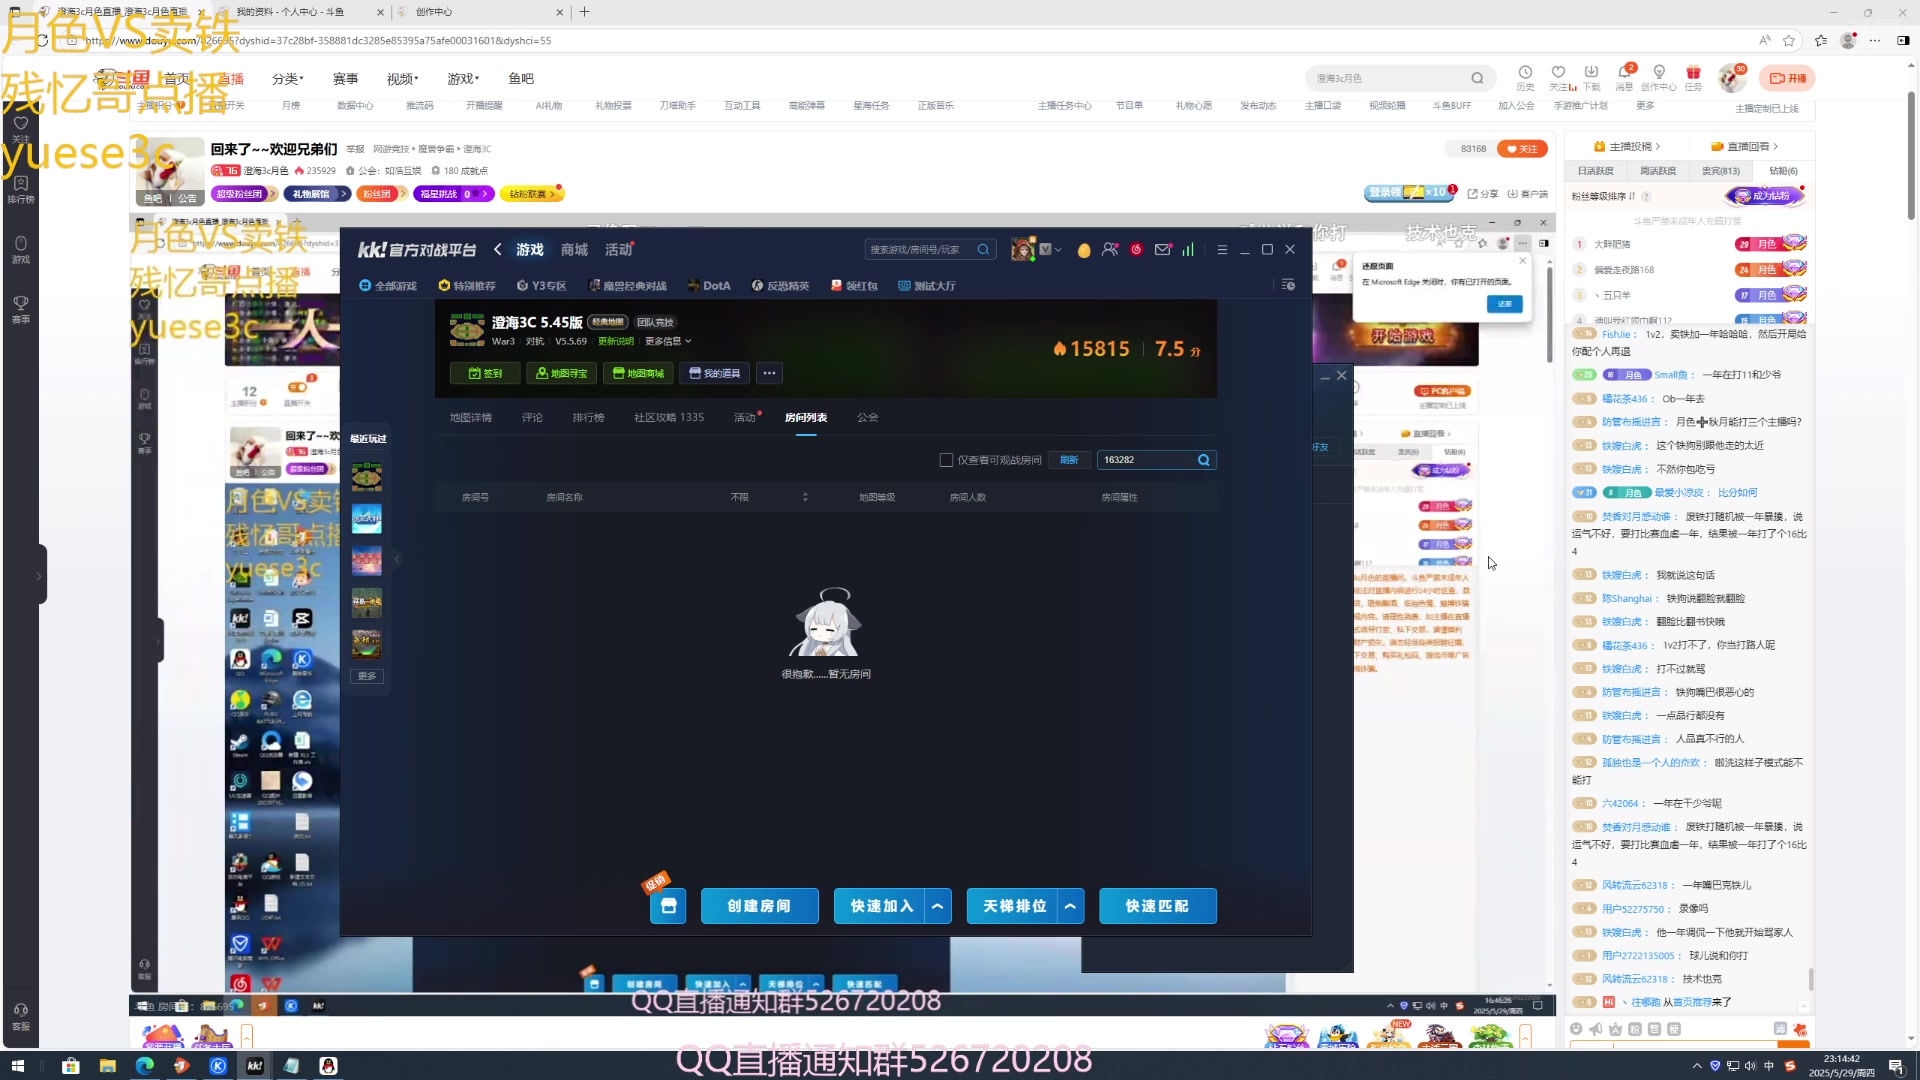Click Douyu sidebar 排行榜 icon

[21, 189]
